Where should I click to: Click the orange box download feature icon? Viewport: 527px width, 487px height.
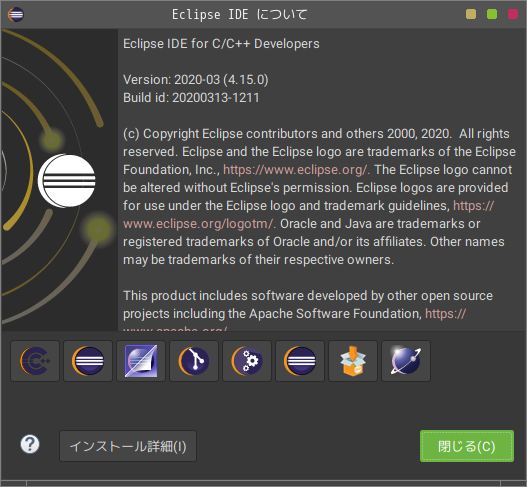(x=353, y=361)
